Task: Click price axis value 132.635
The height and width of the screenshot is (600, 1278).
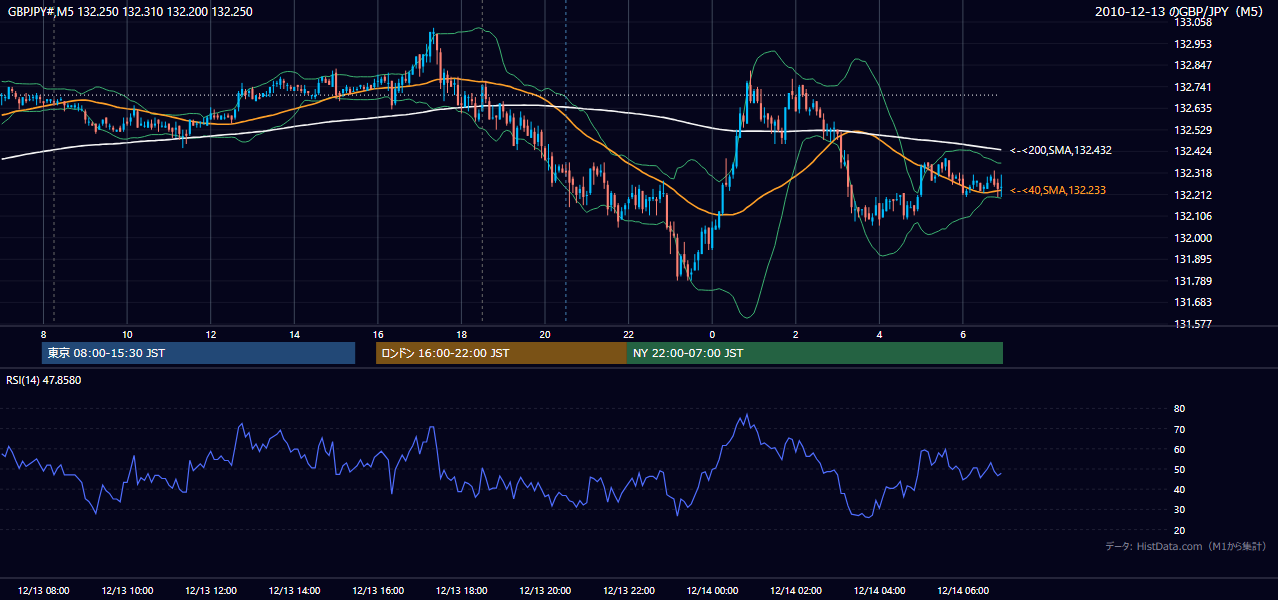Action: coord(1193,108)
